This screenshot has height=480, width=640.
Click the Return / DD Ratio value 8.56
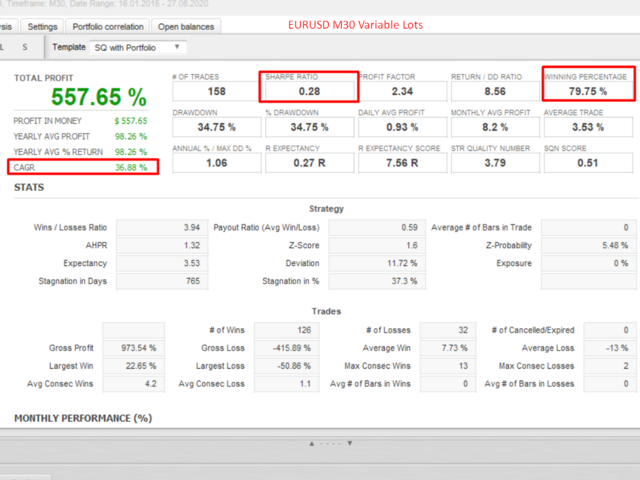pyautogui.click(x=493, y=92)
